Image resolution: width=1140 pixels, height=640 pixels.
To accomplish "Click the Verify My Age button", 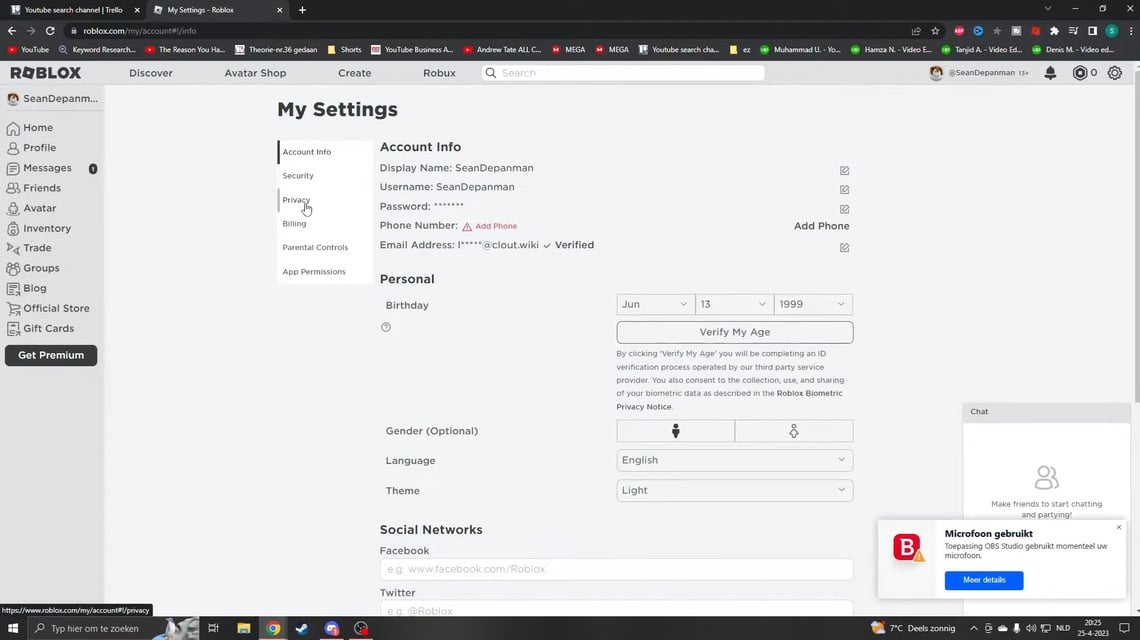I will (734, 331).
